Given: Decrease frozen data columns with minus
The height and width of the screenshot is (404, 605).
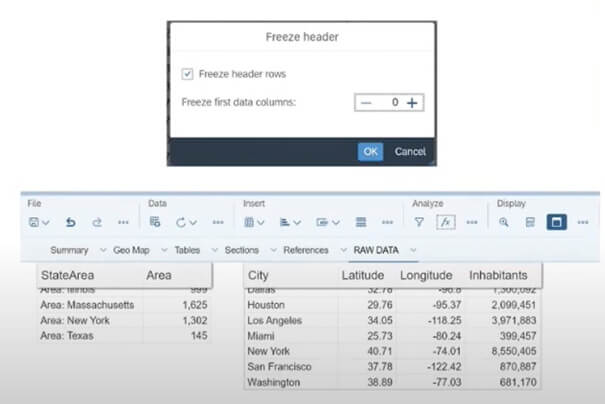Looking at the screenshot, I should (x=366, y=103).
